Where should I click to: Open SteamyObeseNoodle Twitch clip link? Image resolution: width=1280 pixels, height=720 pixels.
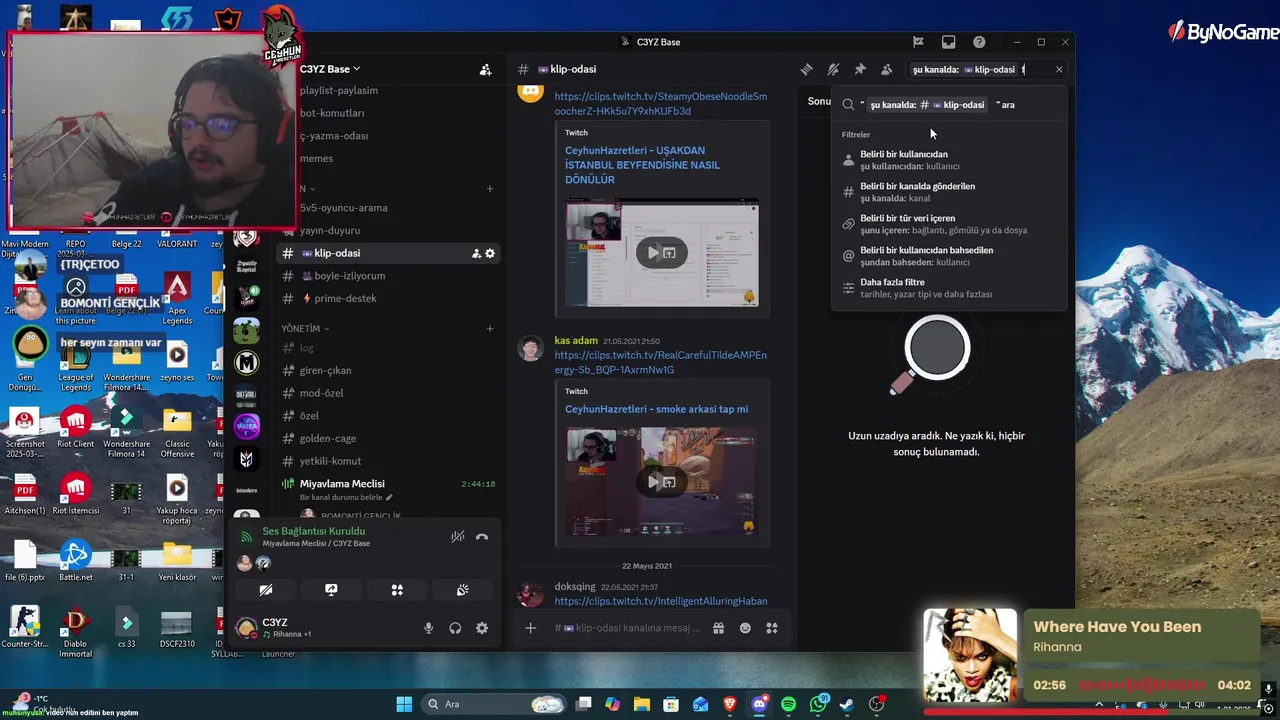[661, 104]
